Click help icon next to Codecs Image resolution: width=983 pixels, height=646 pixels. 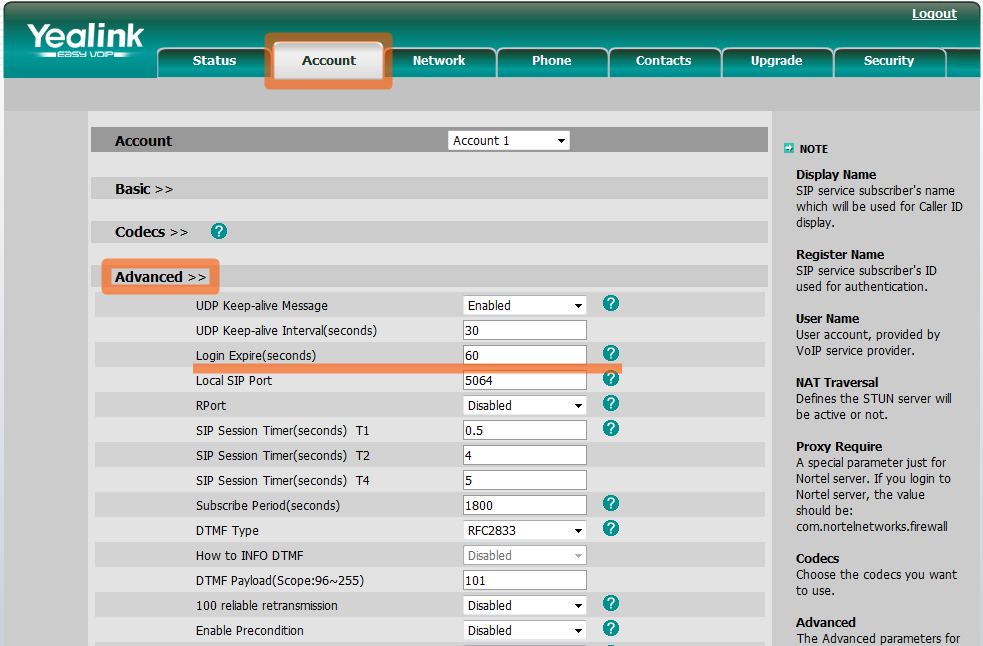click(x=219, y=231)
